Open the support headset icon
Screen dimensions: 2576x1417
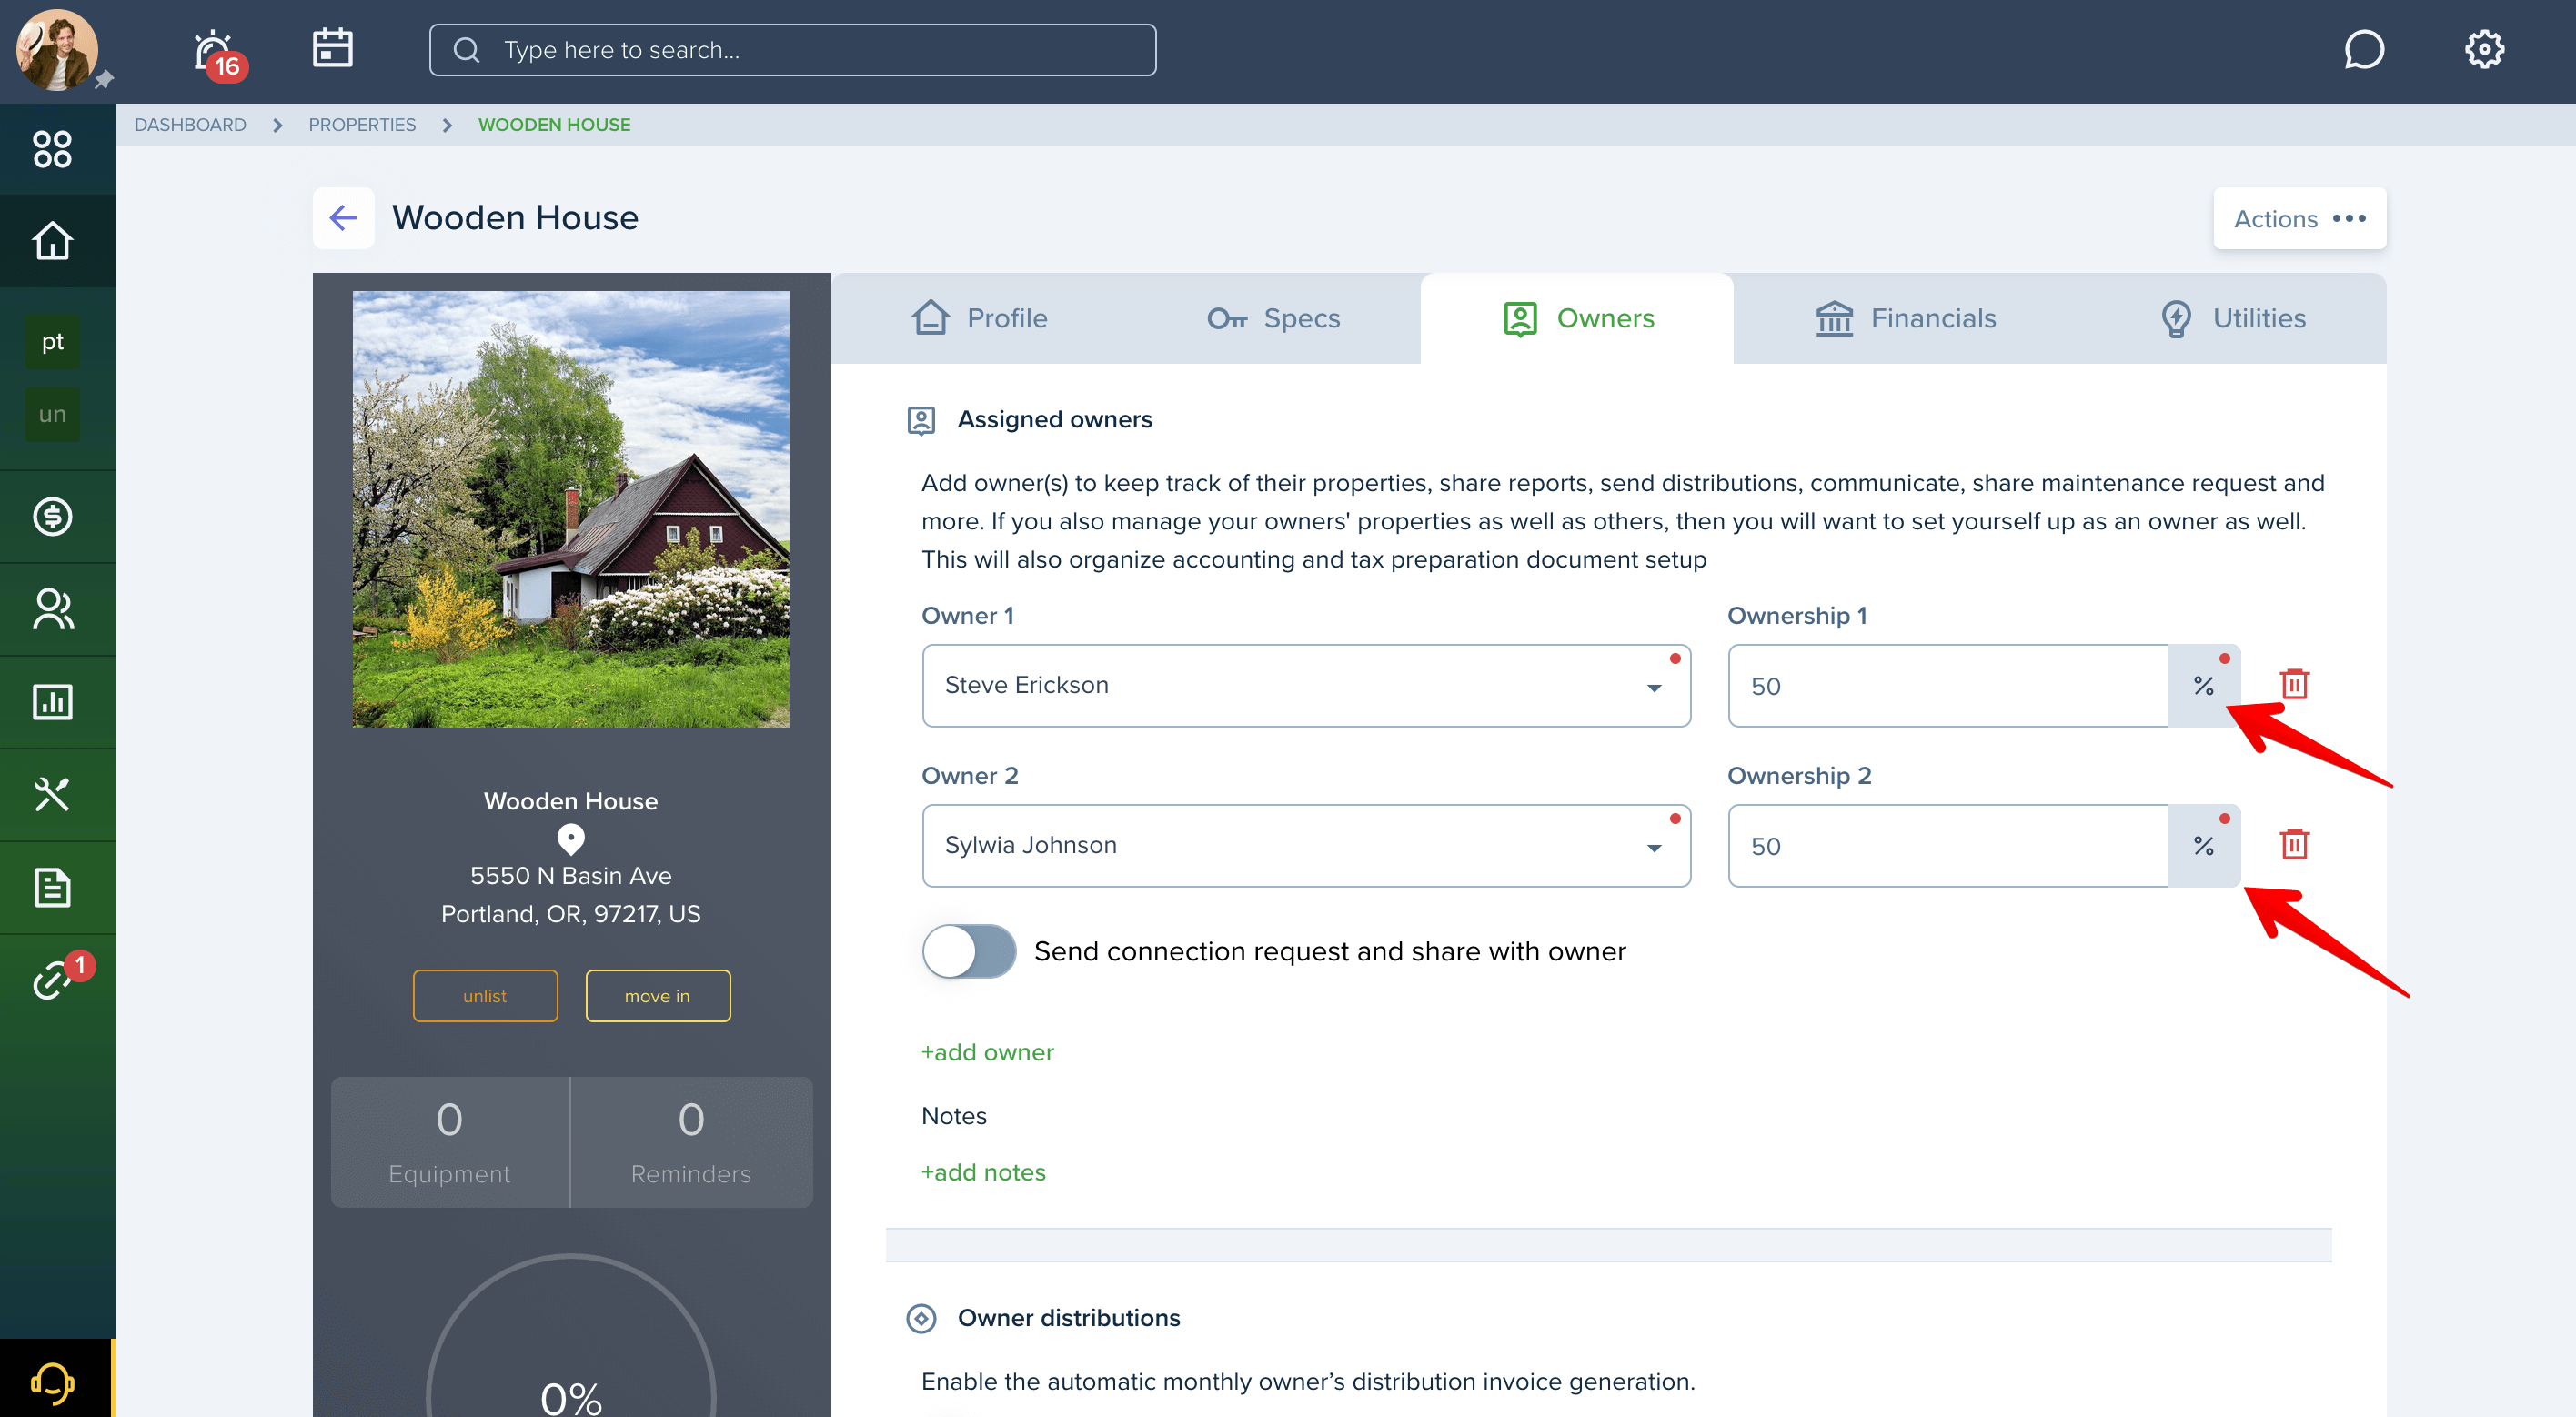53,1383
